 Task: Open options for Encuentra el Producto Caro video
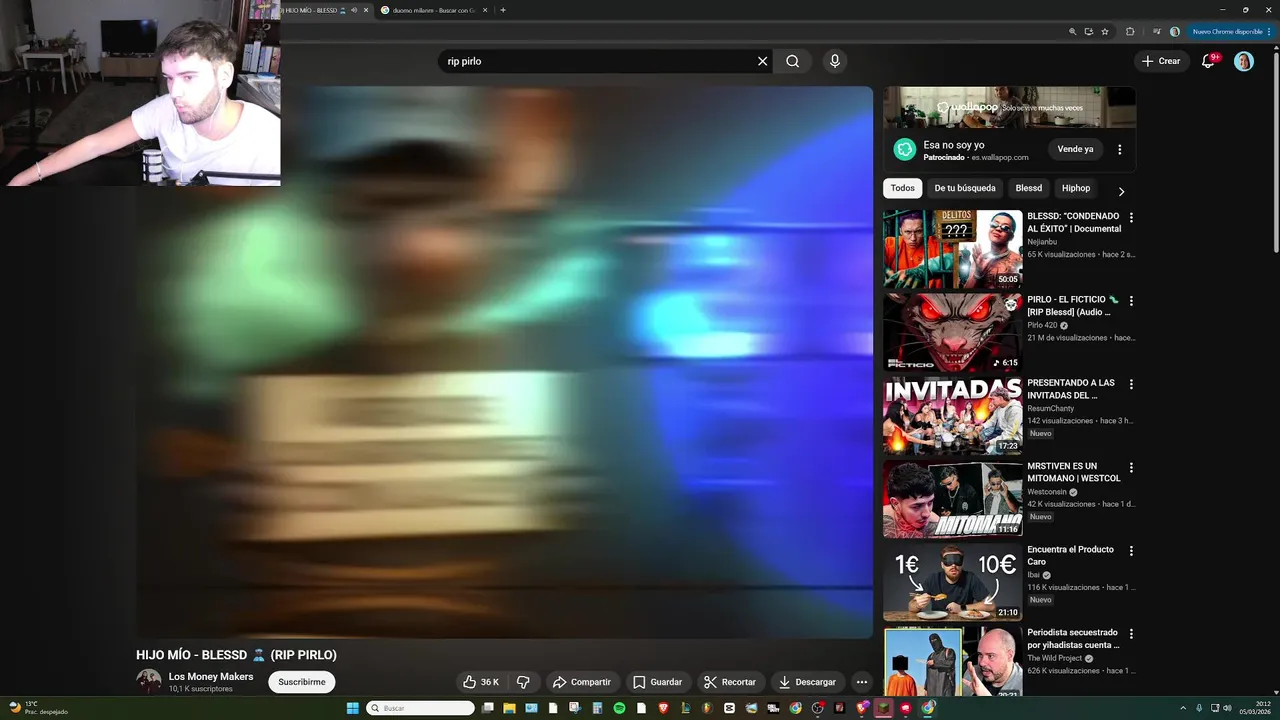1131,550
